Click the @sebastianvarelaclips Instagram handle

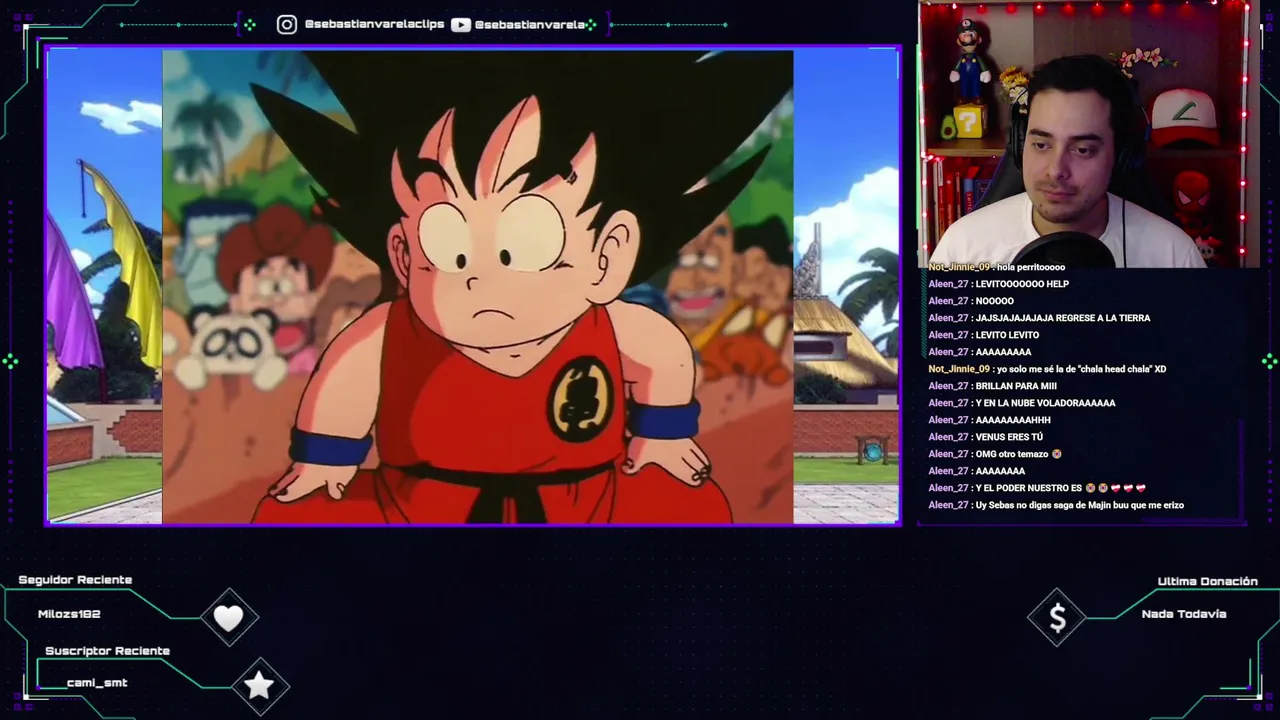(375, 24)
